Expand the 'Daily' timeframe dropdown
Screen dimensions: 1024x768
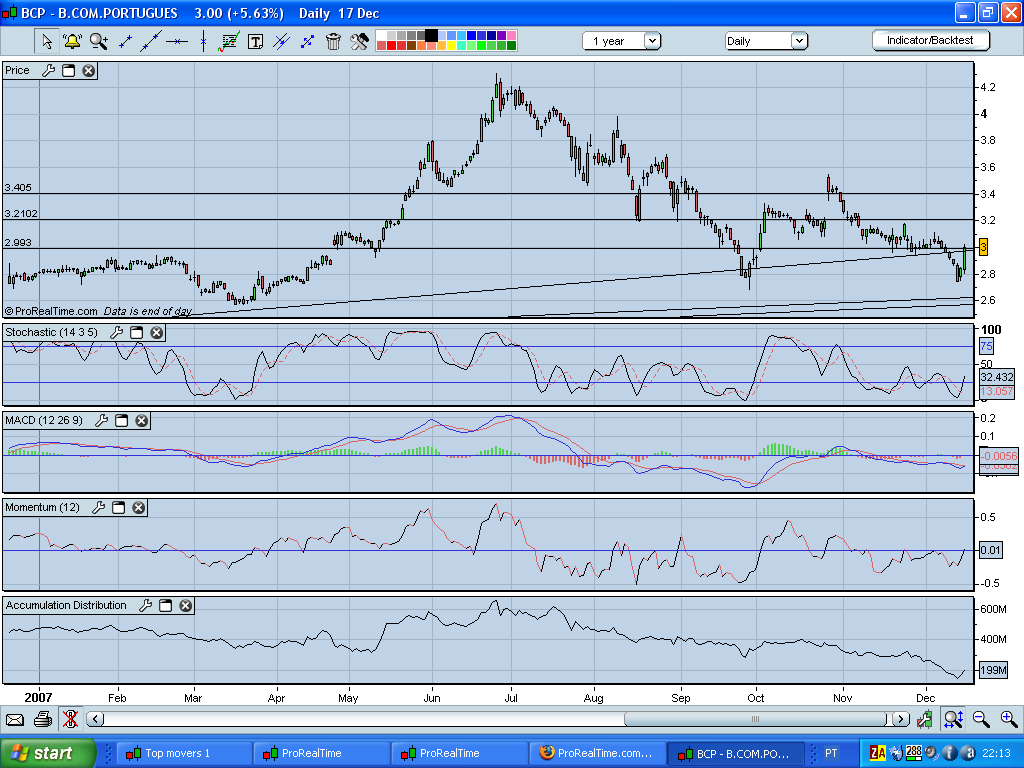[766, 41]
